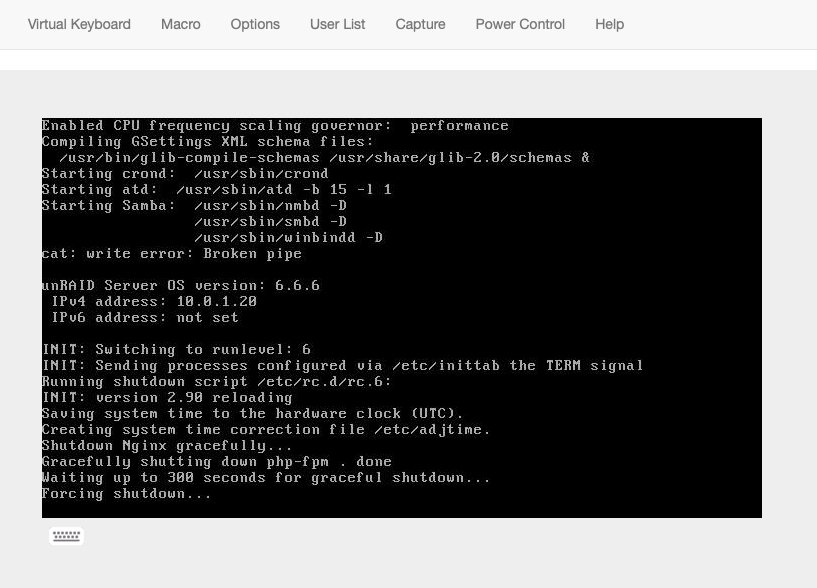Viewport: 817px width, 588px height.
Task: Open the Virtual Keyboard menu
Action: pyautogui.click(x=79, y=24)
